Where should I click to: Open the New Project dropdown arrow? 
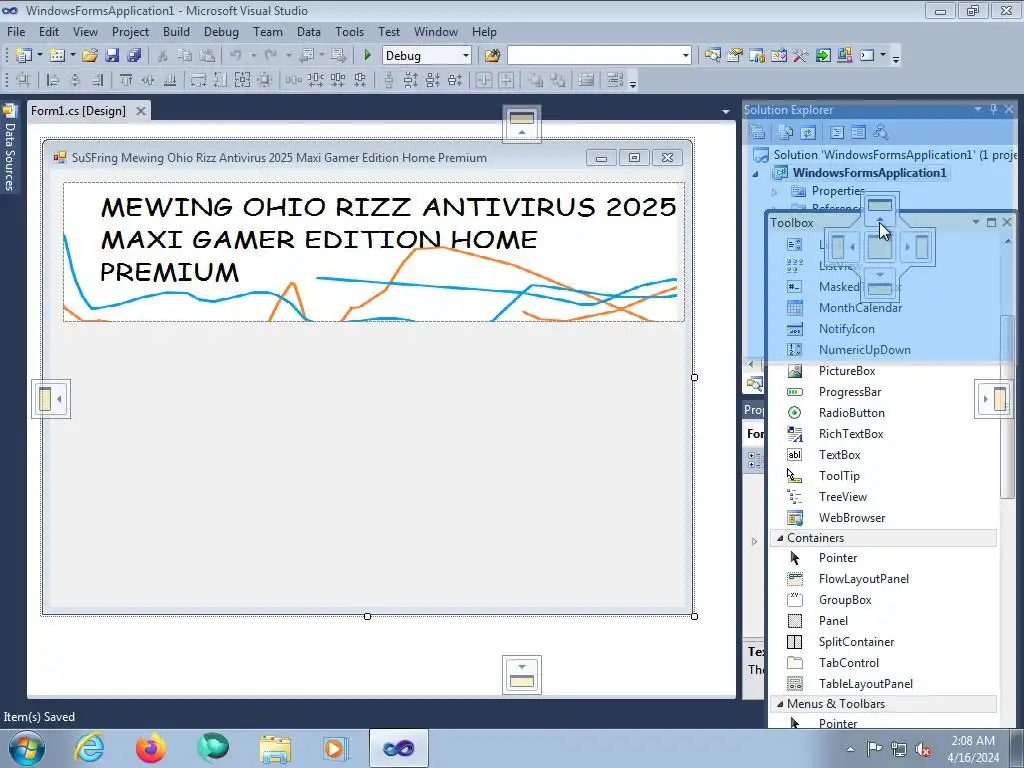[x=39, y=56]
